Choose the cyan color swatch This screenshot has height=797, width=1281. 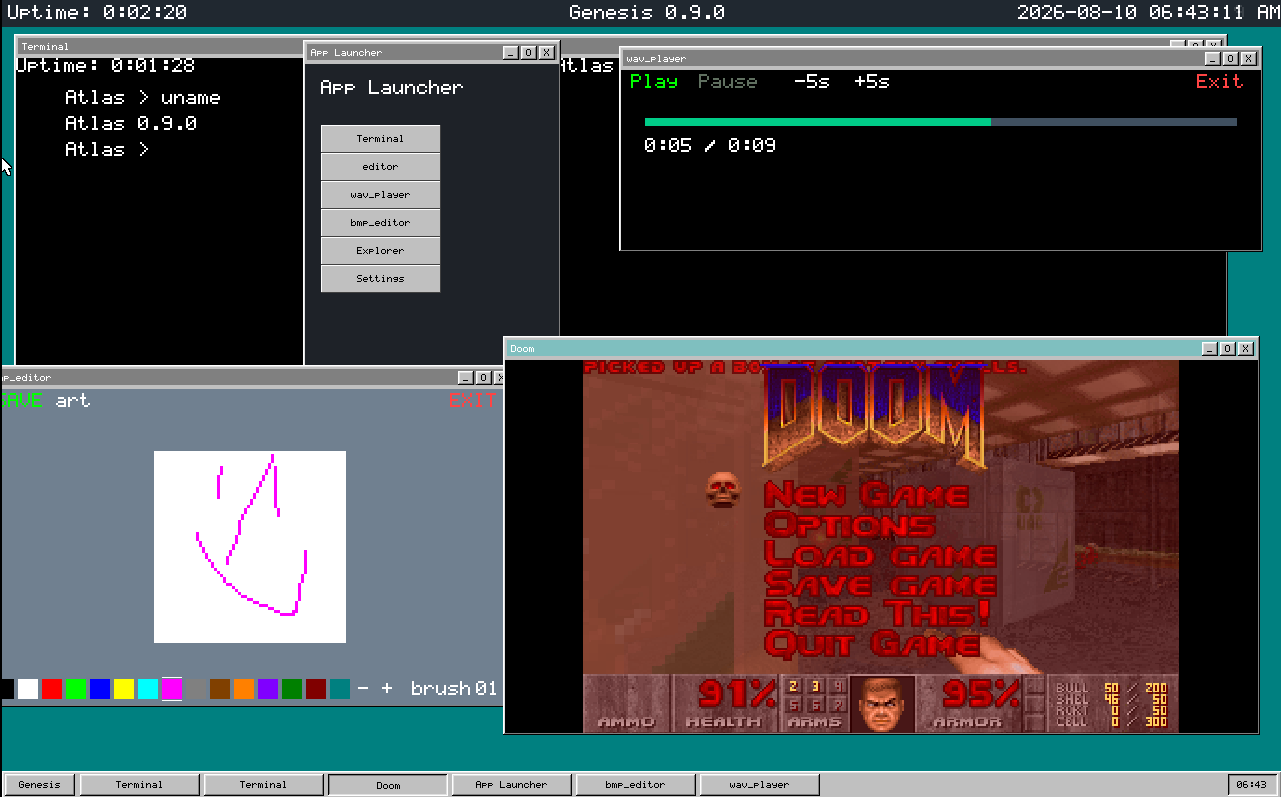click(x=148, y=689)
